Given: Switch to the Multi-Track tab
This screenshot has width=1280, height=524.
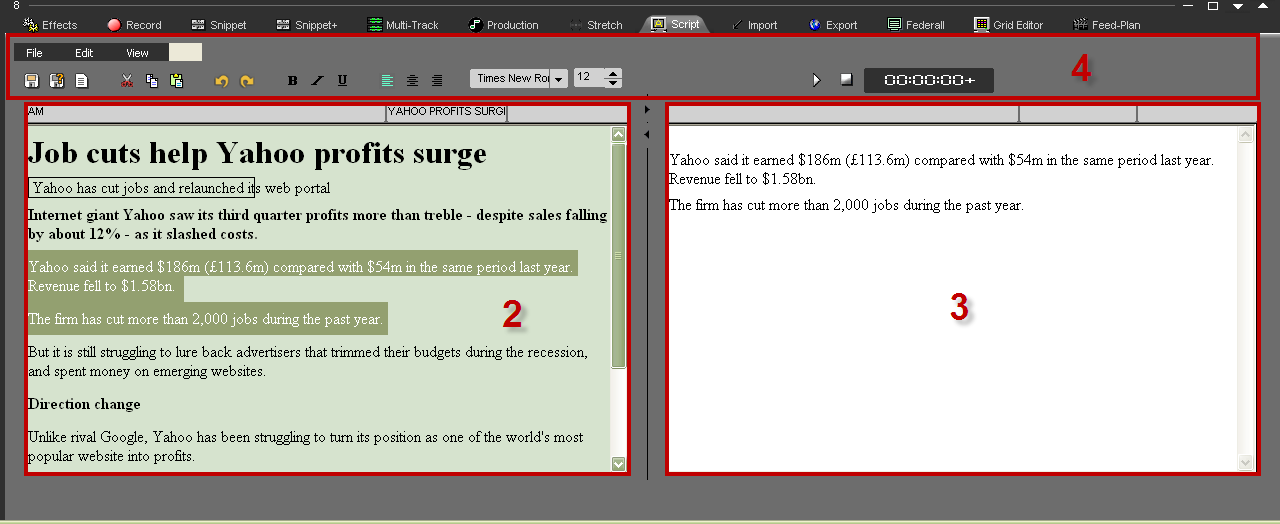Looking at the screenshot, I should [403, 25].
